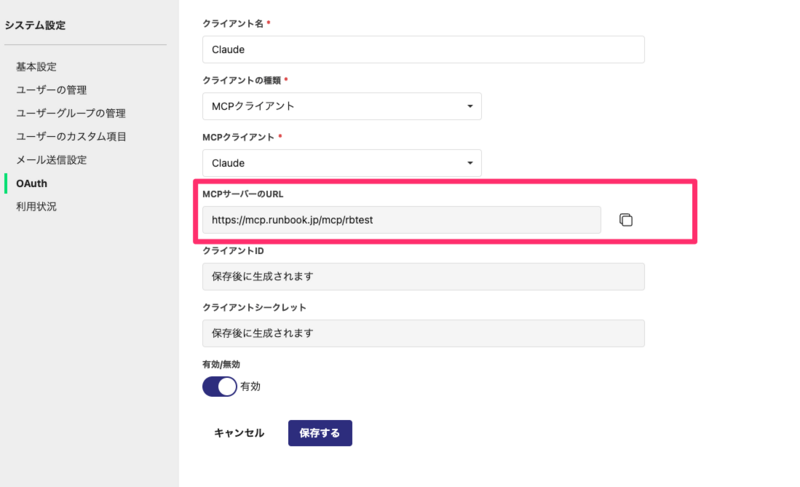Image resolution: width=800 pixels, height=487 pixels.
Task: Click the クライアントID label
Action: click(x=233, y=251)
